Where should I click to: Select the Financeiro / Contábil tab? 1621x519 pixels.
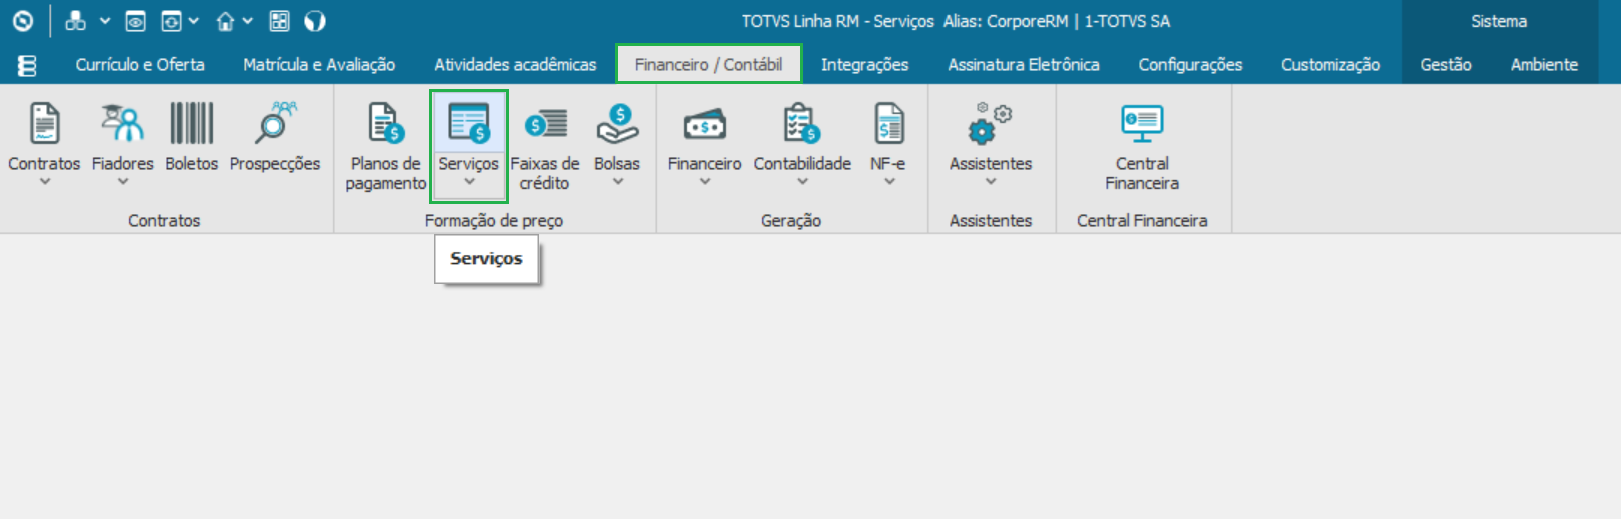click(708, 64)
